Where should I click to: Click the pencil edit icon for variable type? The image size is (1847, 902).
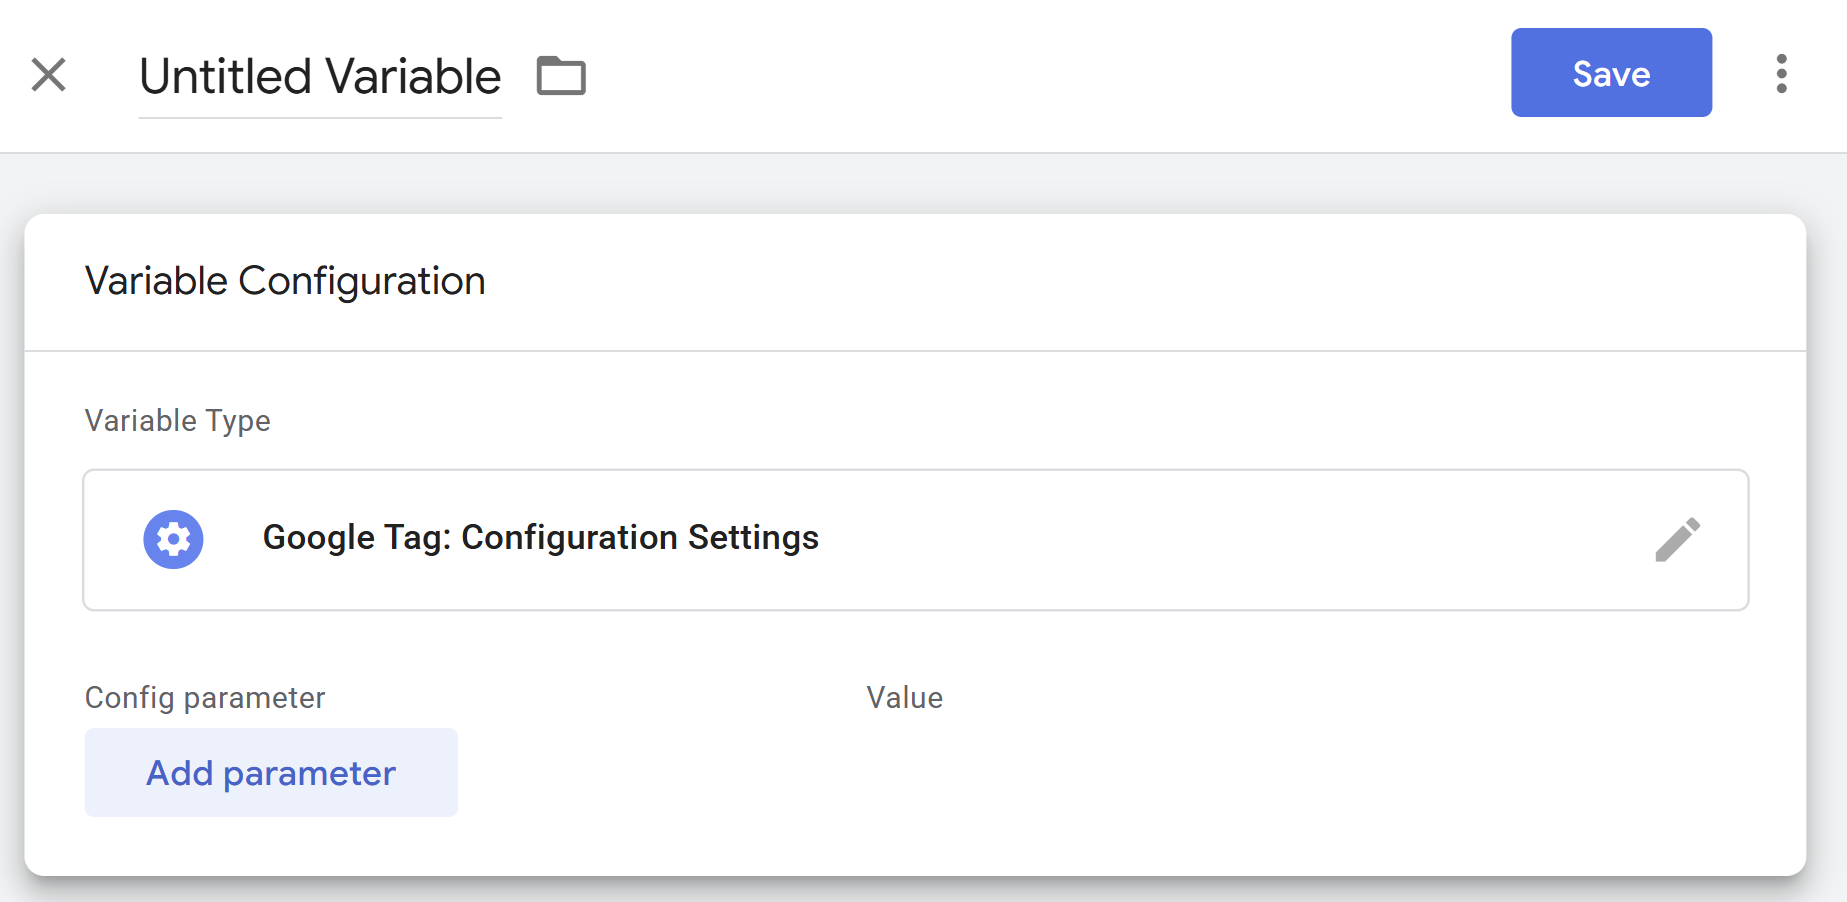[1677, 540]
